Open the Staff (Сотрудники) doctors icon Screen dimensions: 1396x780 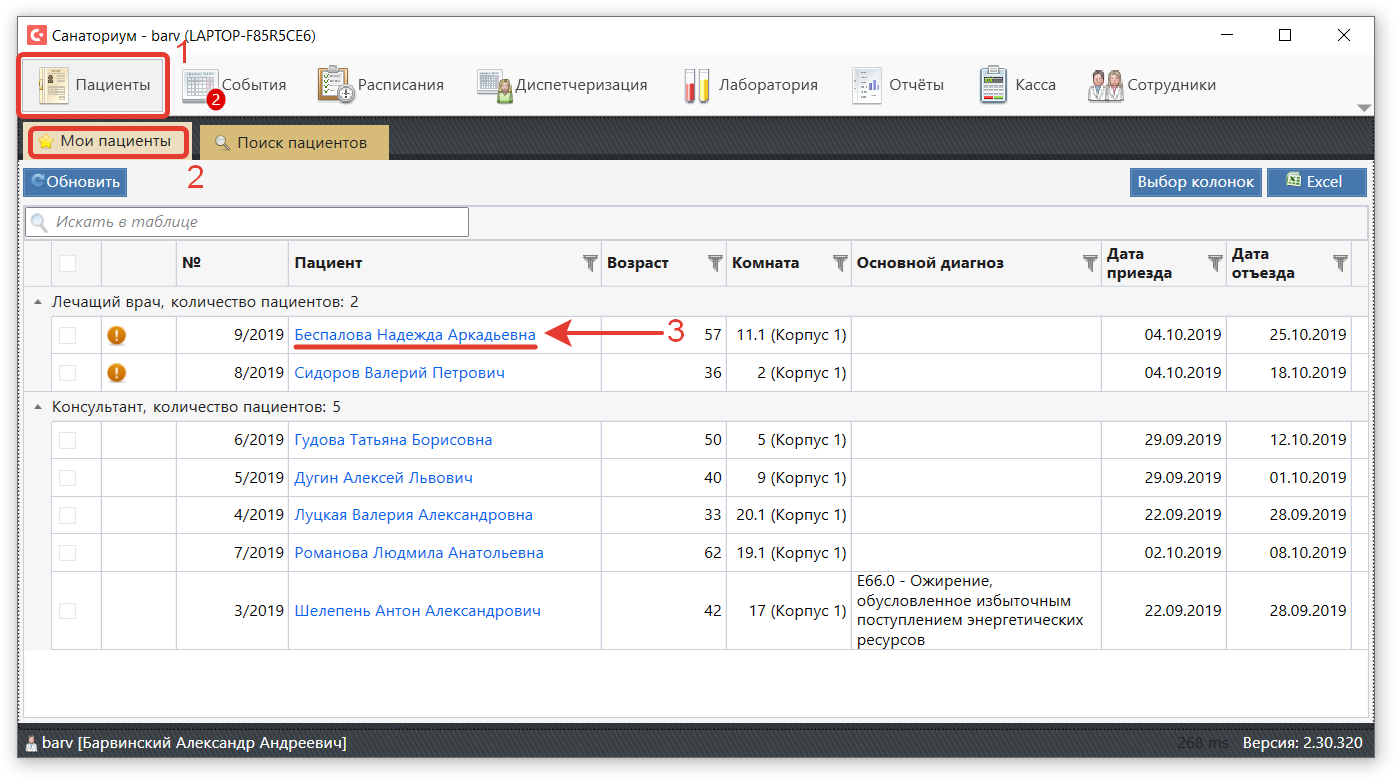pos(1105,85)
